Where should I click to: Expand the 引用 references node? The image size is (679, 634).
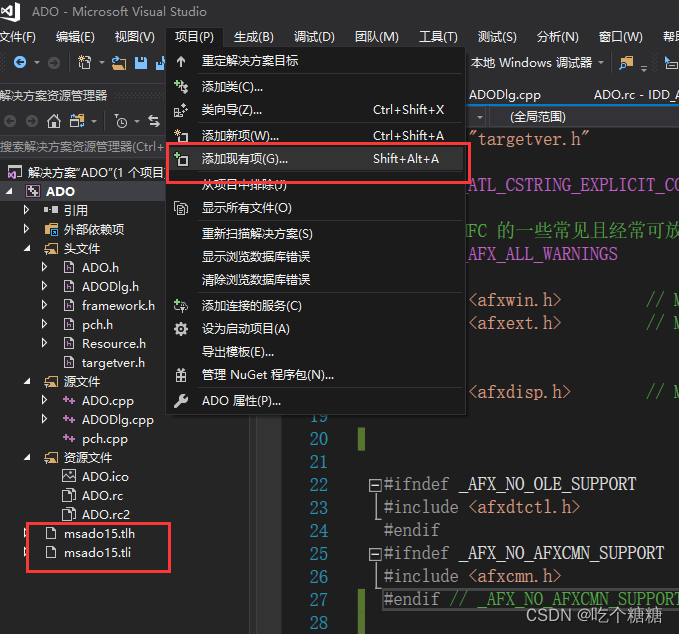(x=26, y=210)
